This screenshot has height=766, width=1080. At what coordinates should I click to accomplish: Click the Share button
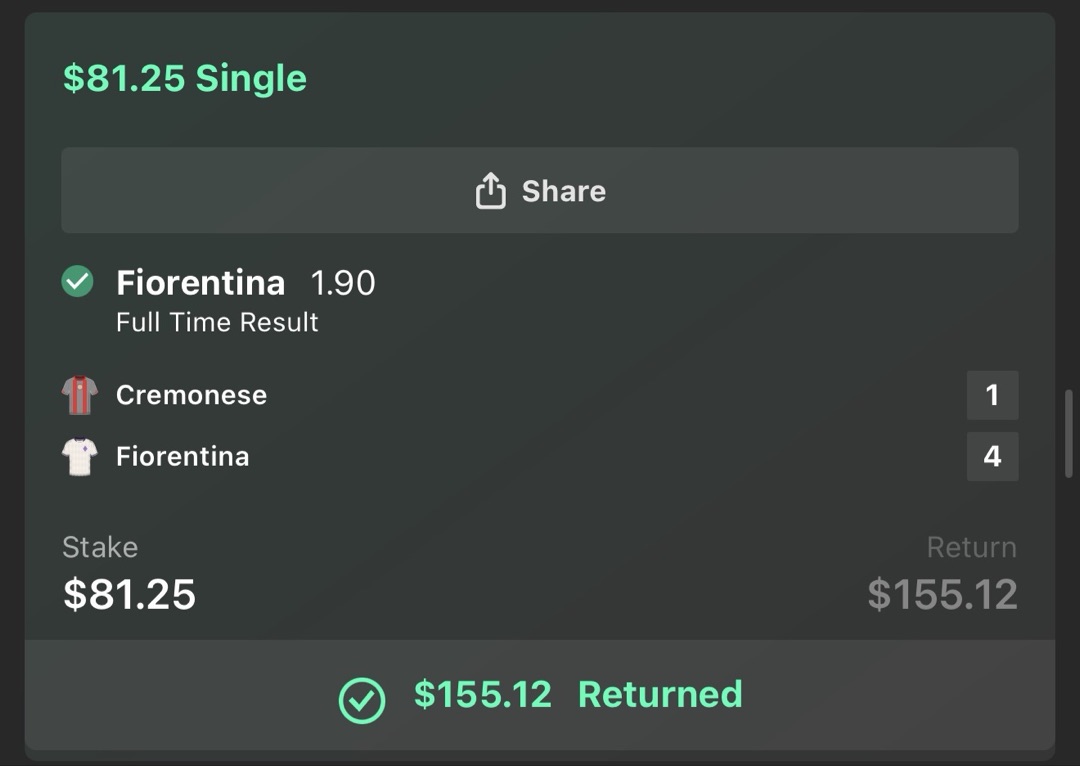540,189
